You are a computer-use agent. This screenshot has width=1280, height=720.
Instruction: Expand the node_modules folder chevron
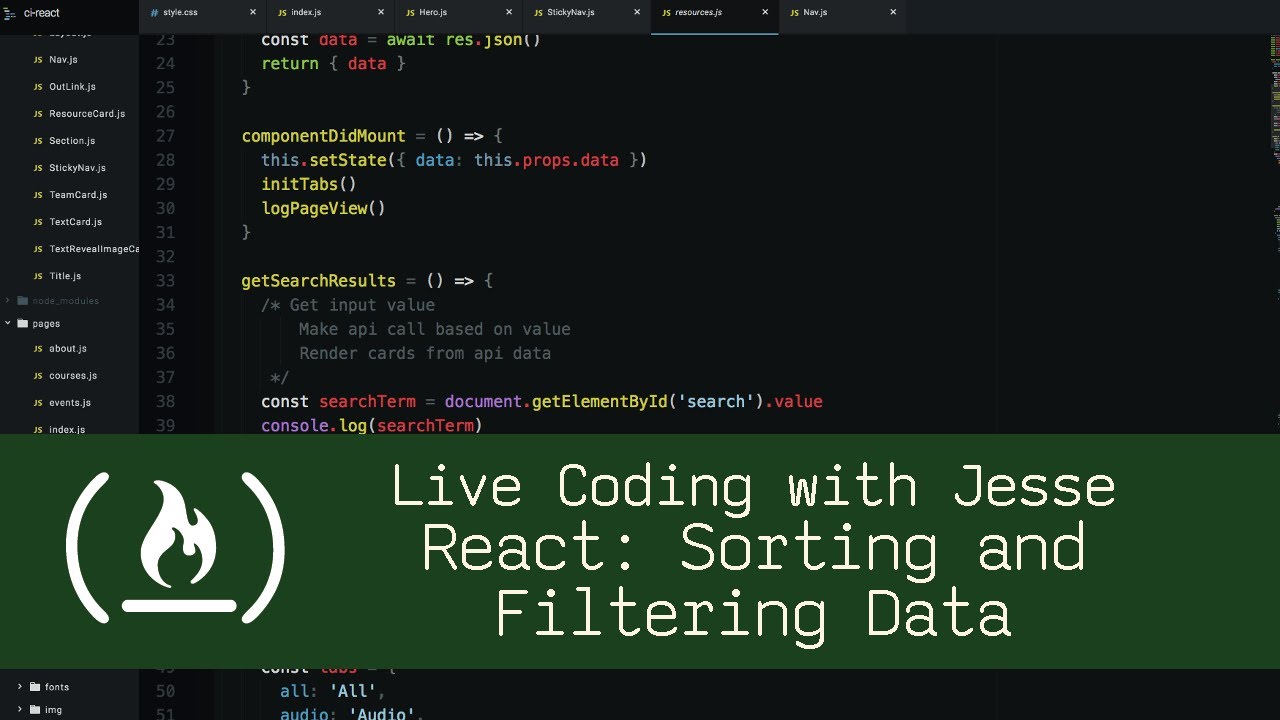[x=8, y=301]
